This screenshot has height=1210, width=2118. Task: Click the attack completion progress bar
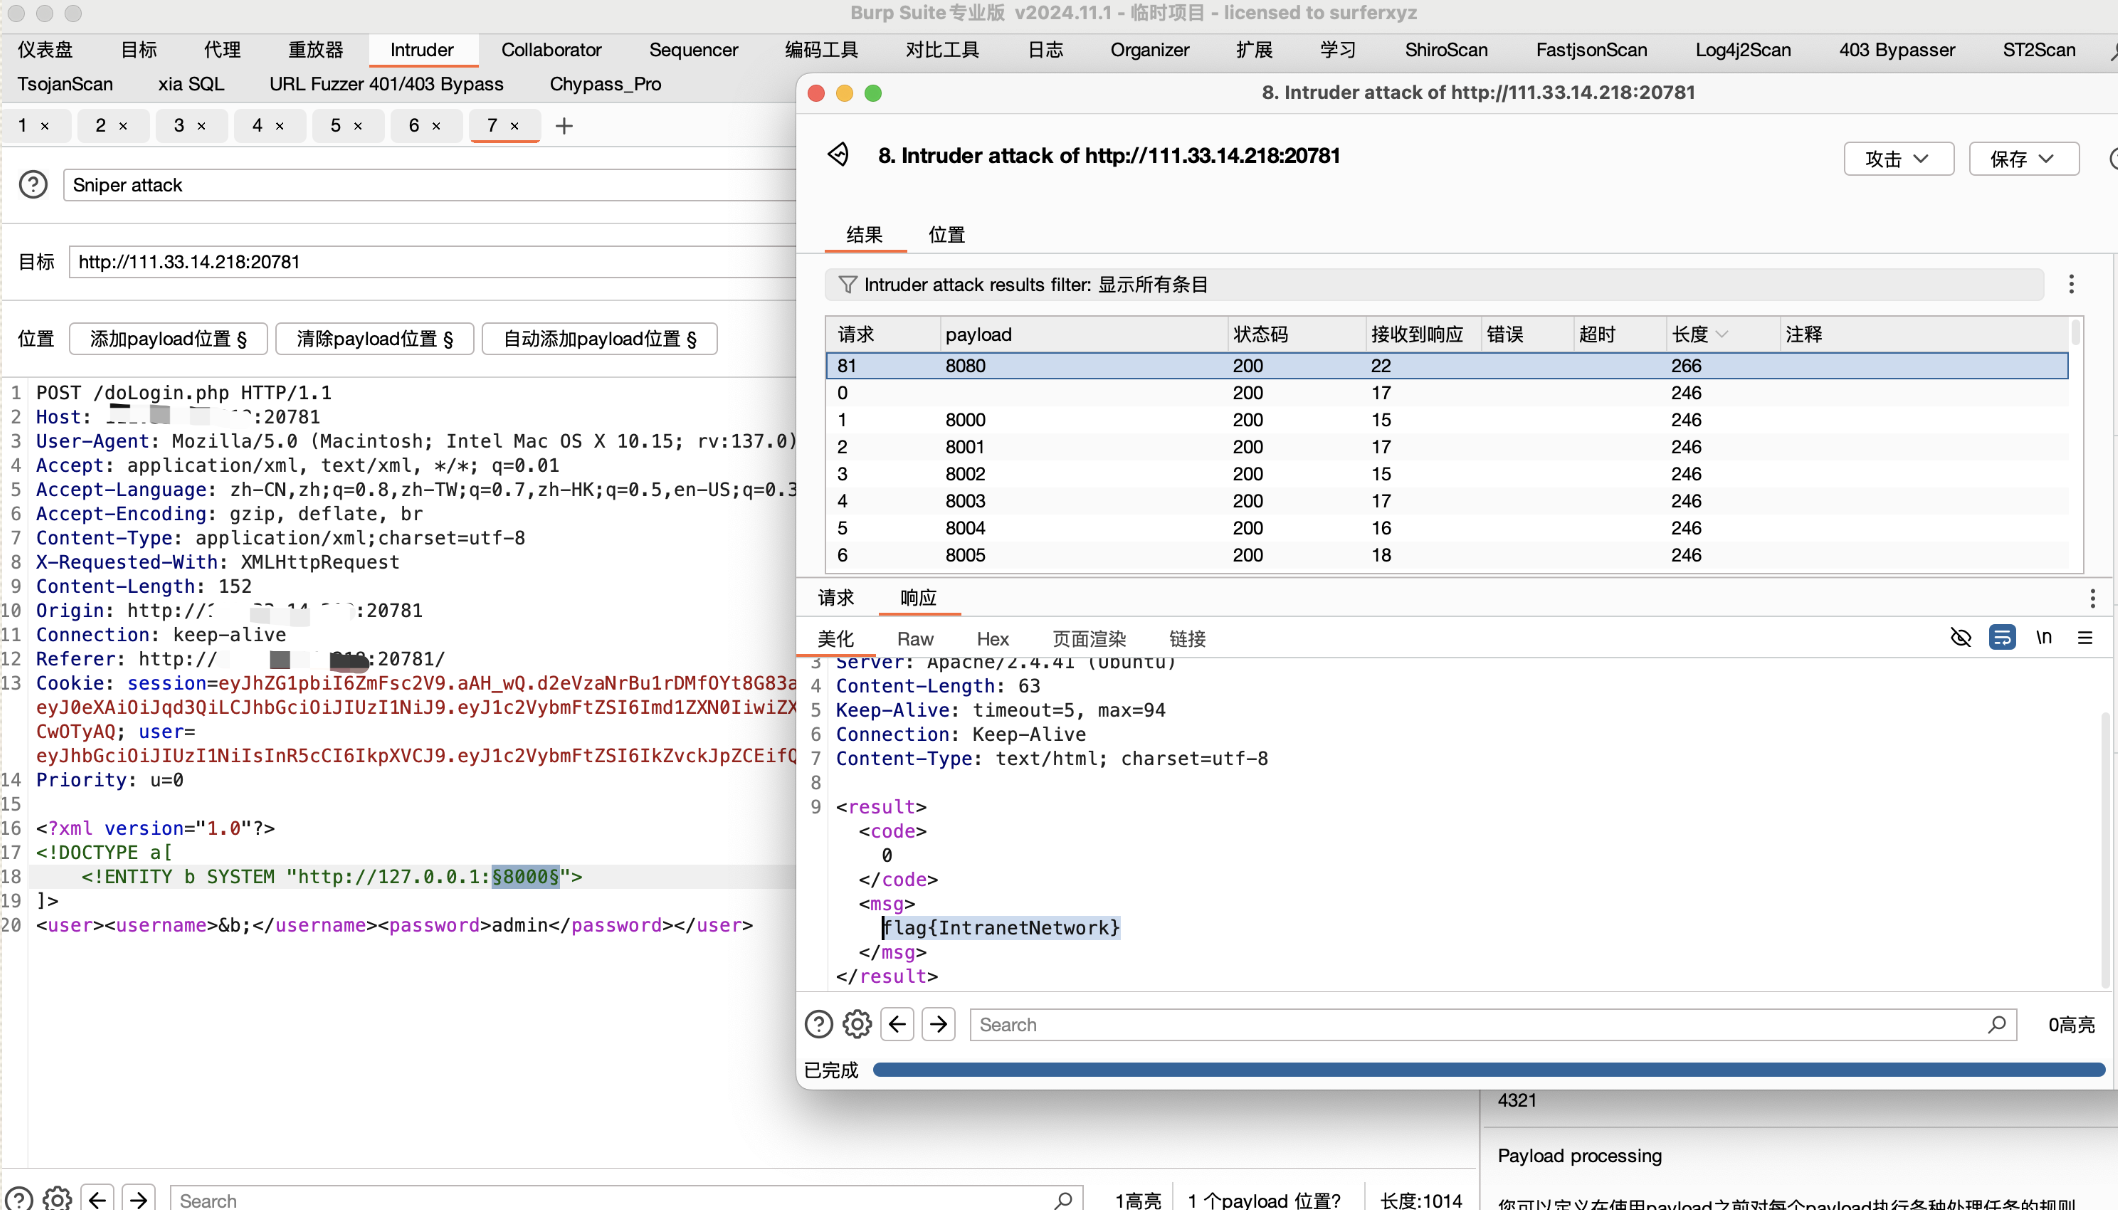[1488, 1070]
